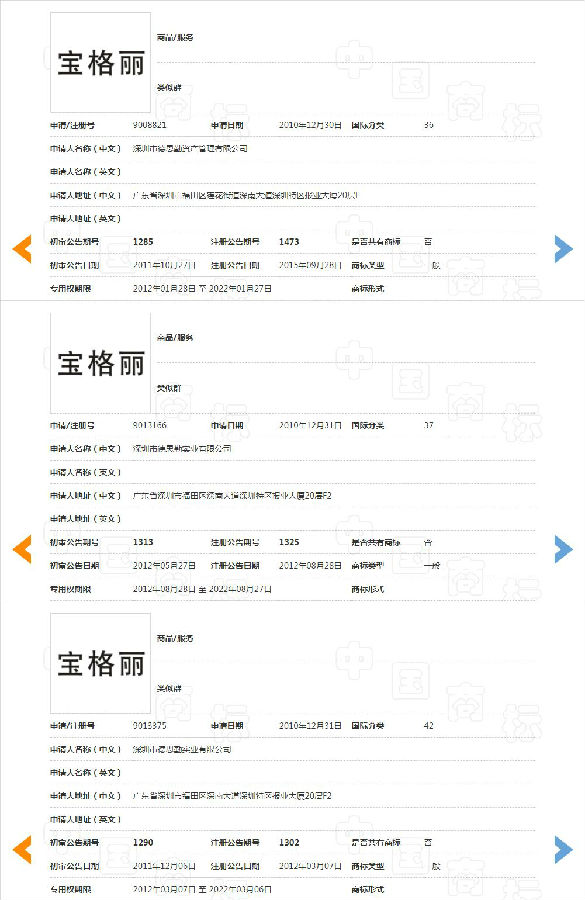Click the orange previous arrow beside record 9008821

click(22, 249)
